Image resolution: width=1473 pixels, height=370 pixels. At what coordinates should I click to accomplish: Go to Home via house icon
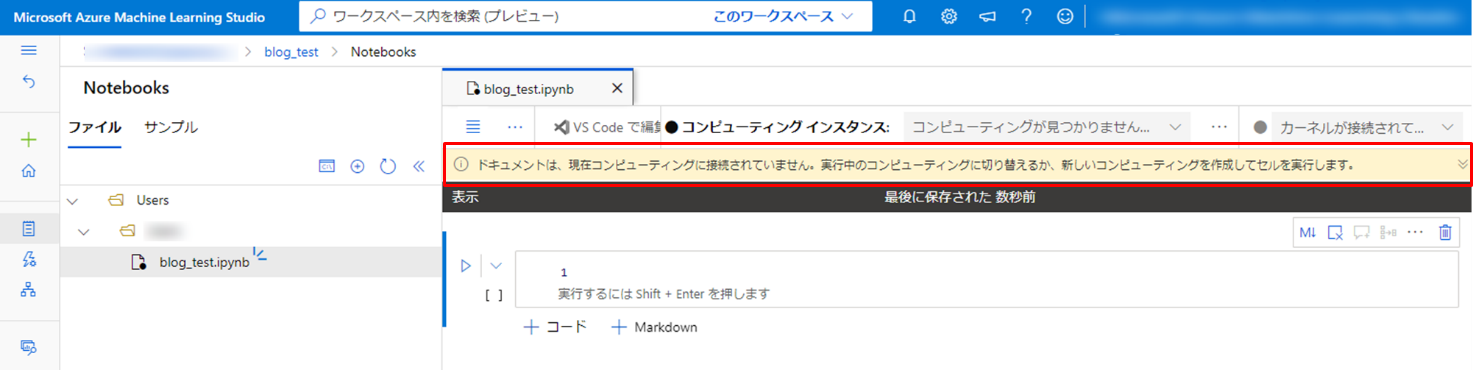29,170
